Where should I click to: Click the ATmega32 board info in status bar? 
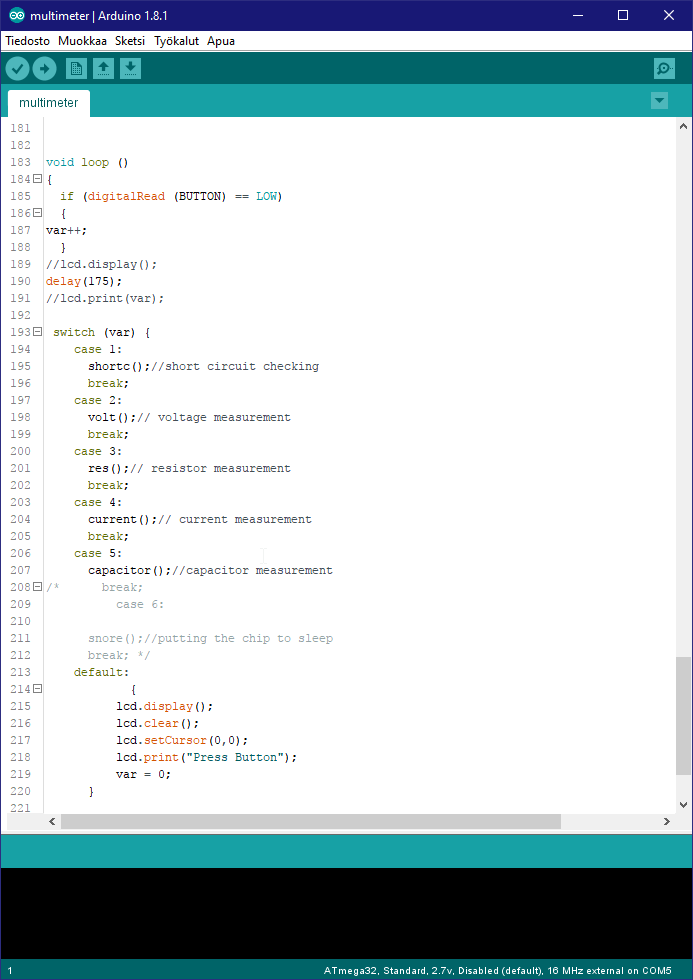coord(497,971)
